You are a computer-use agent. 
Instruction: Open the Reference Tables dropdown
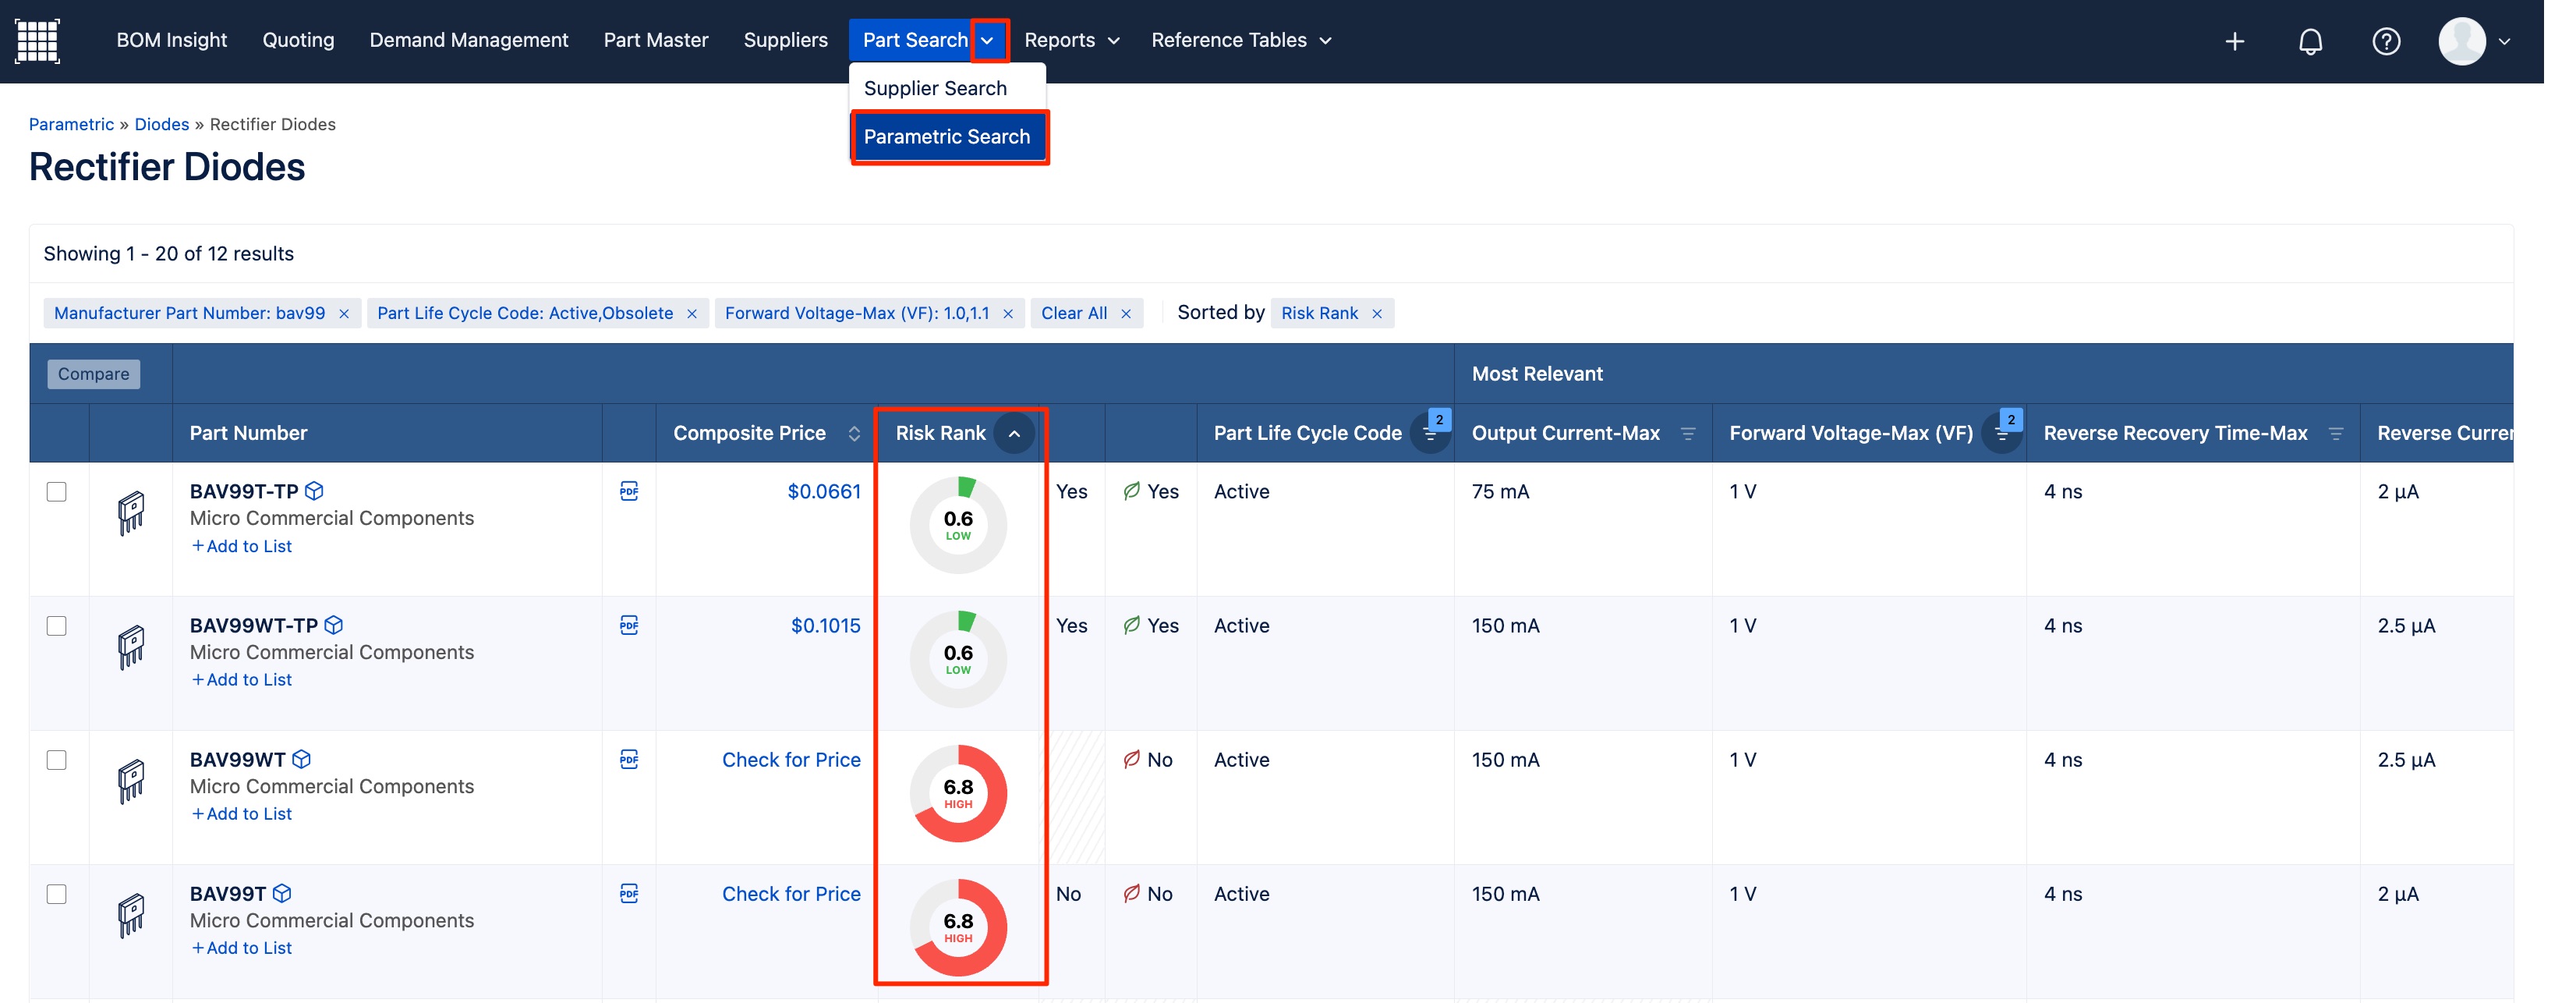click(x=1240, y=40)
